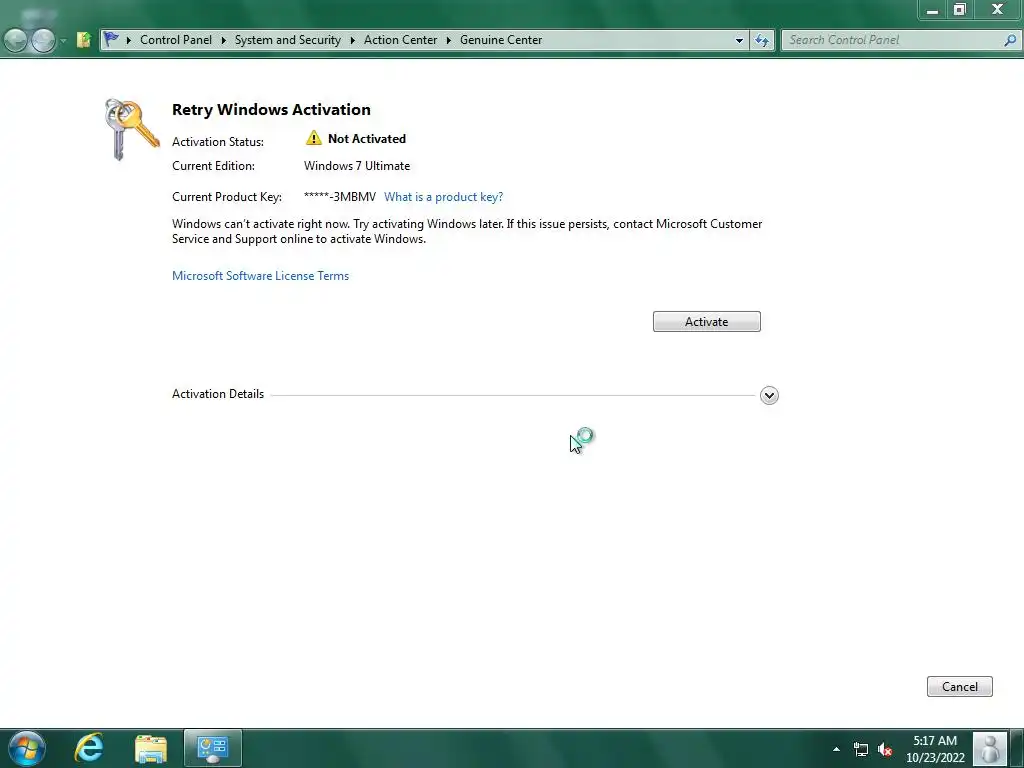
Task: Expand the Activation Details section
Action: pyautogui.click(x=769, y=395)
